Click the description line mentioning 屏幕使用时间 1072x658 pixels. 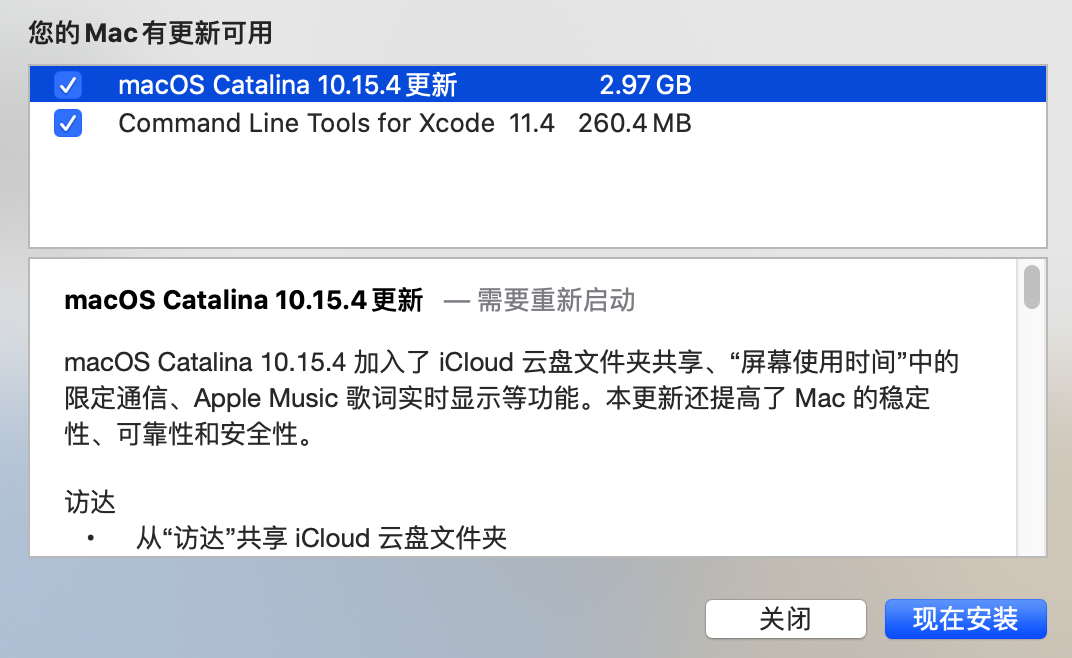click(x=511, y=362)
